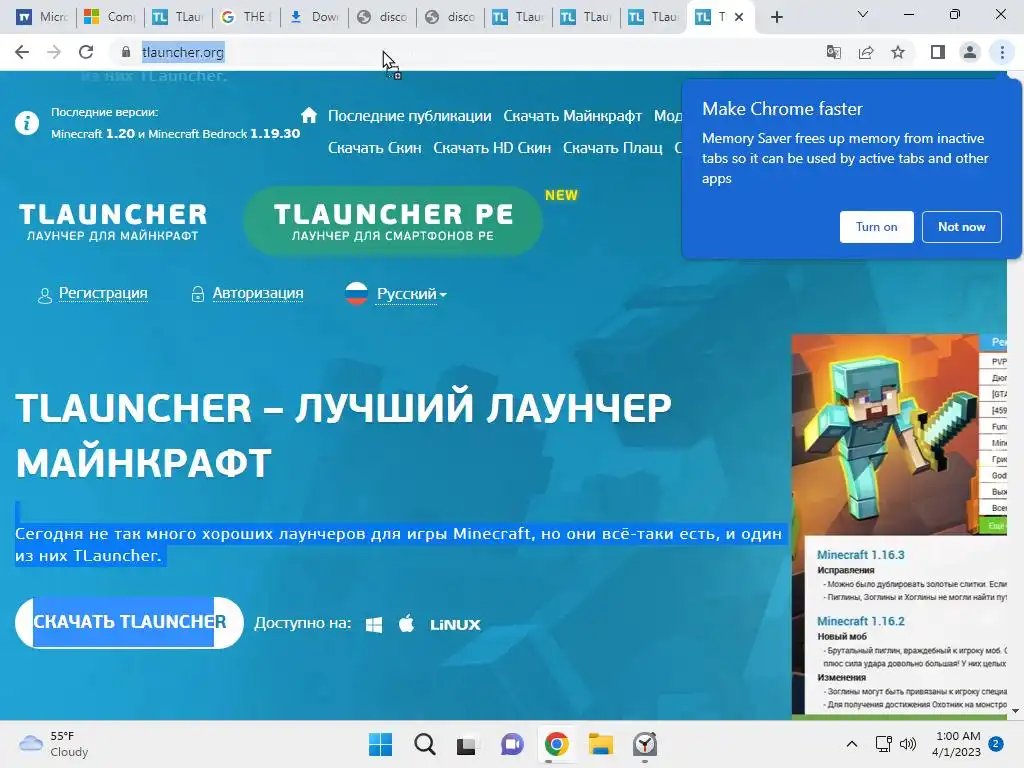
Task: Click Chrome icon on taskbar
Action: click(556, 744)
